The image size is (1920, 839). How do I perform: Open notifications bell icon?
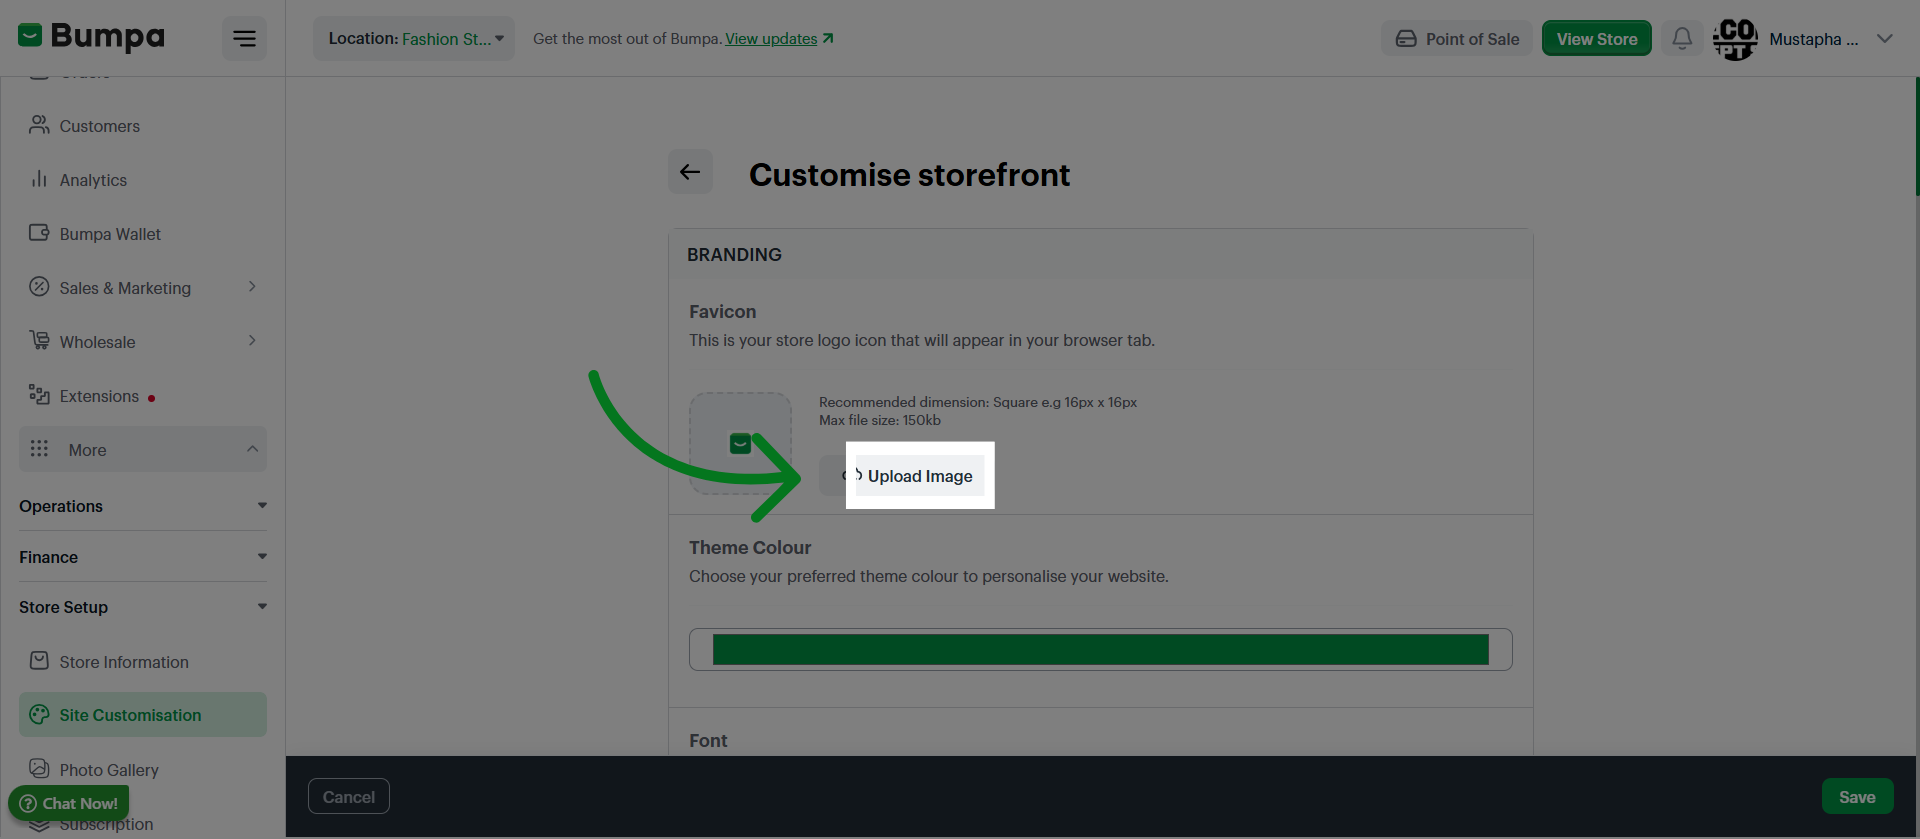(x=1682, y=39)
